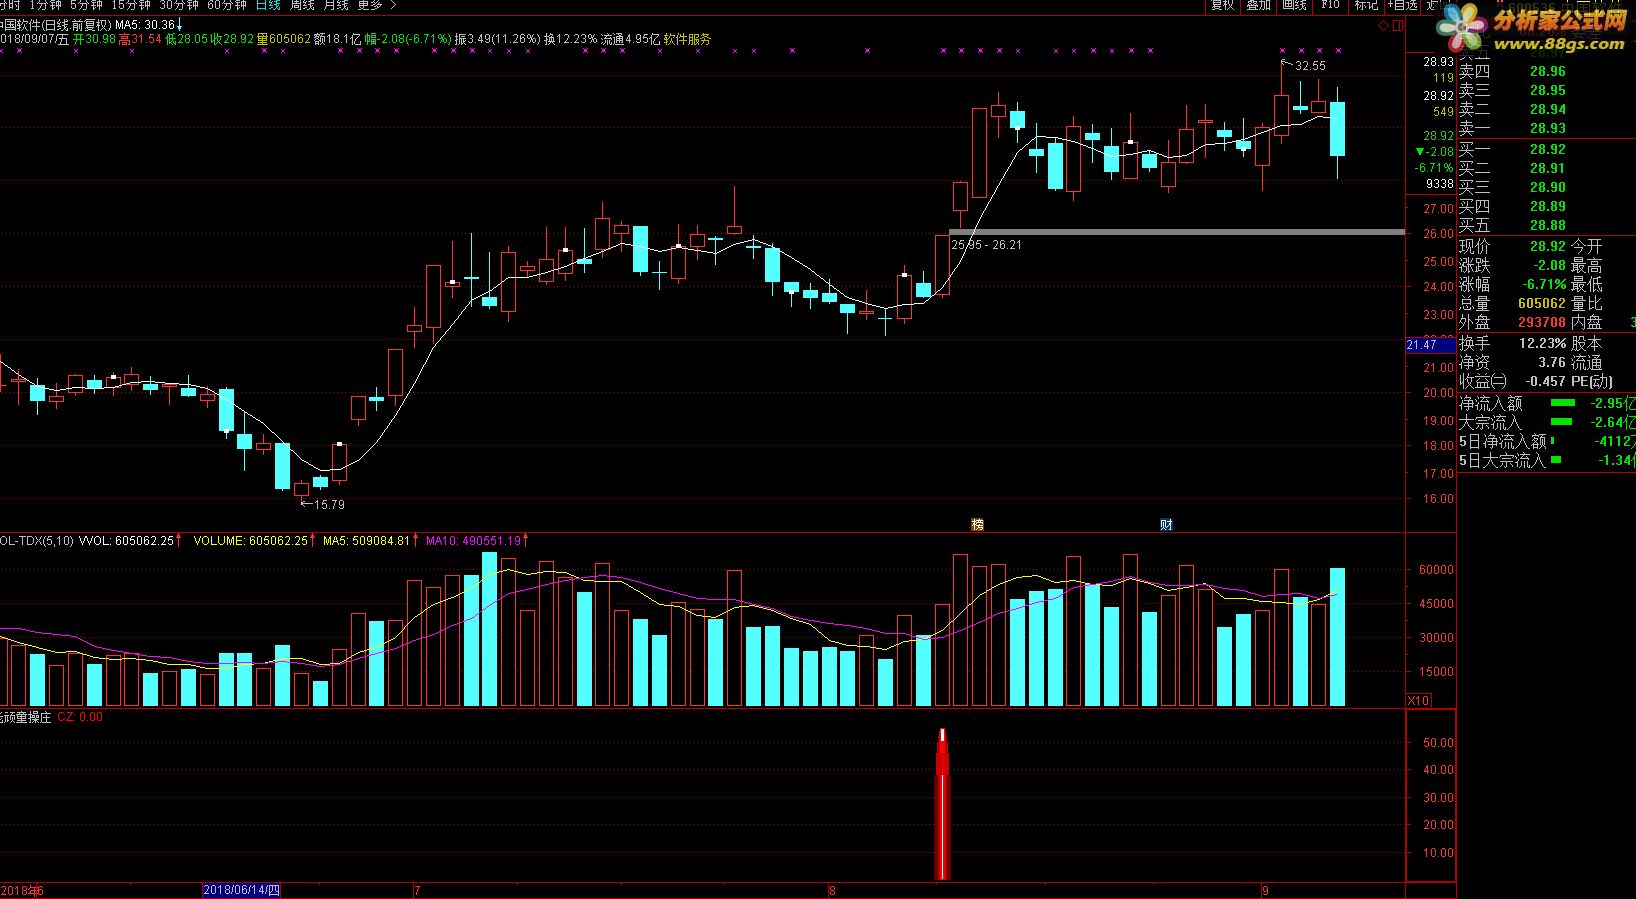Click the 涨跌 -2.08 quote field
Screen dimensions: 1636x899
(1512, 266)
